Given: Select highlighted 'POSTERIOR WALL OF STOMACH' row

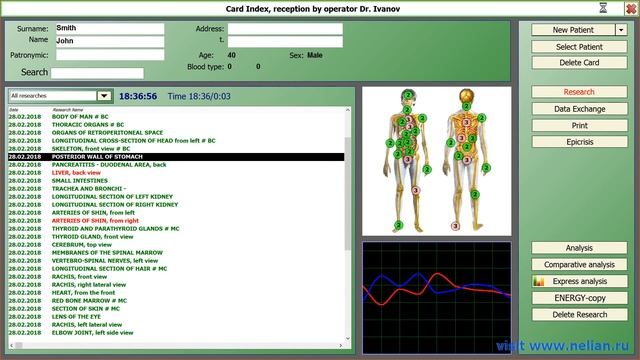Looking at the screenshot, I should pos(176,157).
